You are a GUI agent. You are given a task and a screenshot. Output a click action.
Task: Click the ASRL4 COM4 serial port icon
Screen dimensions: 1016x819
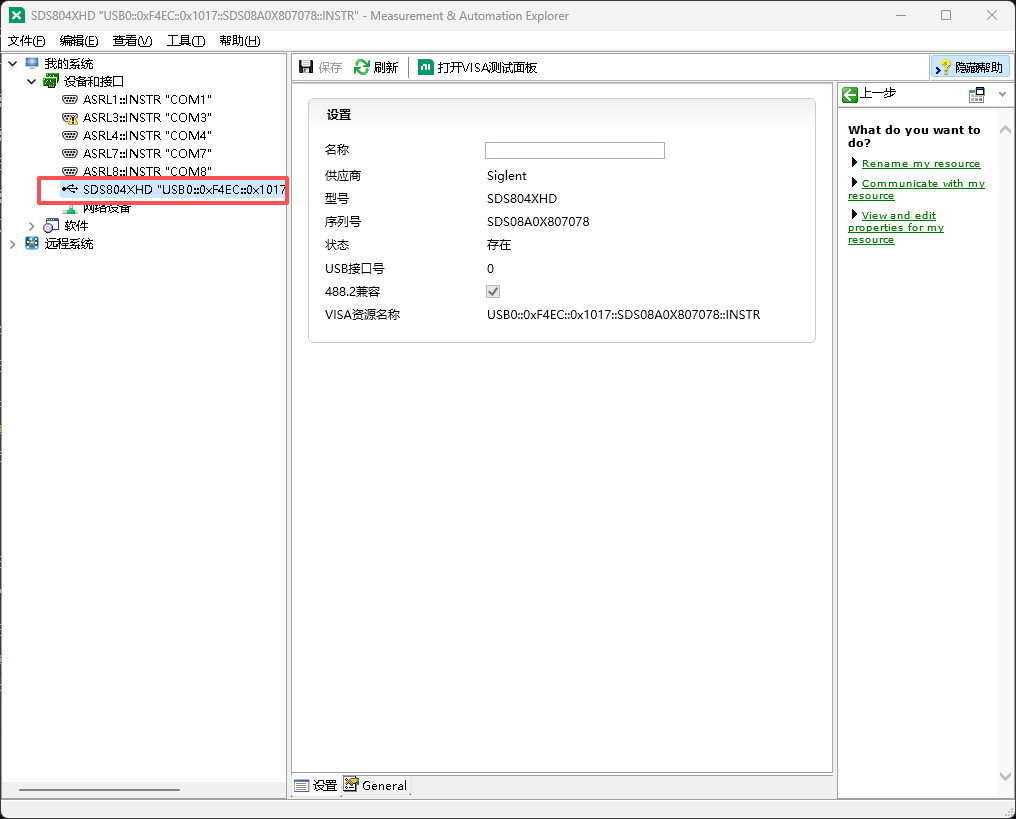(70, 135)
